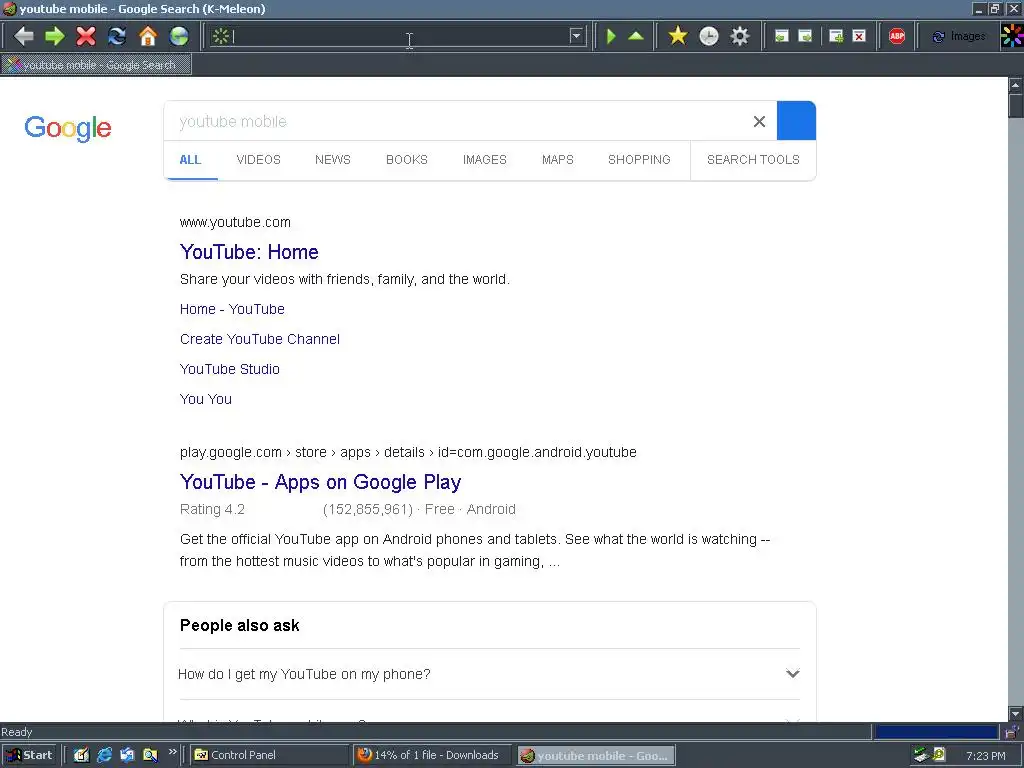1024x768 pixels.
Task: Click the globe icon in the toolbar
Action: (x=179, y=36)
